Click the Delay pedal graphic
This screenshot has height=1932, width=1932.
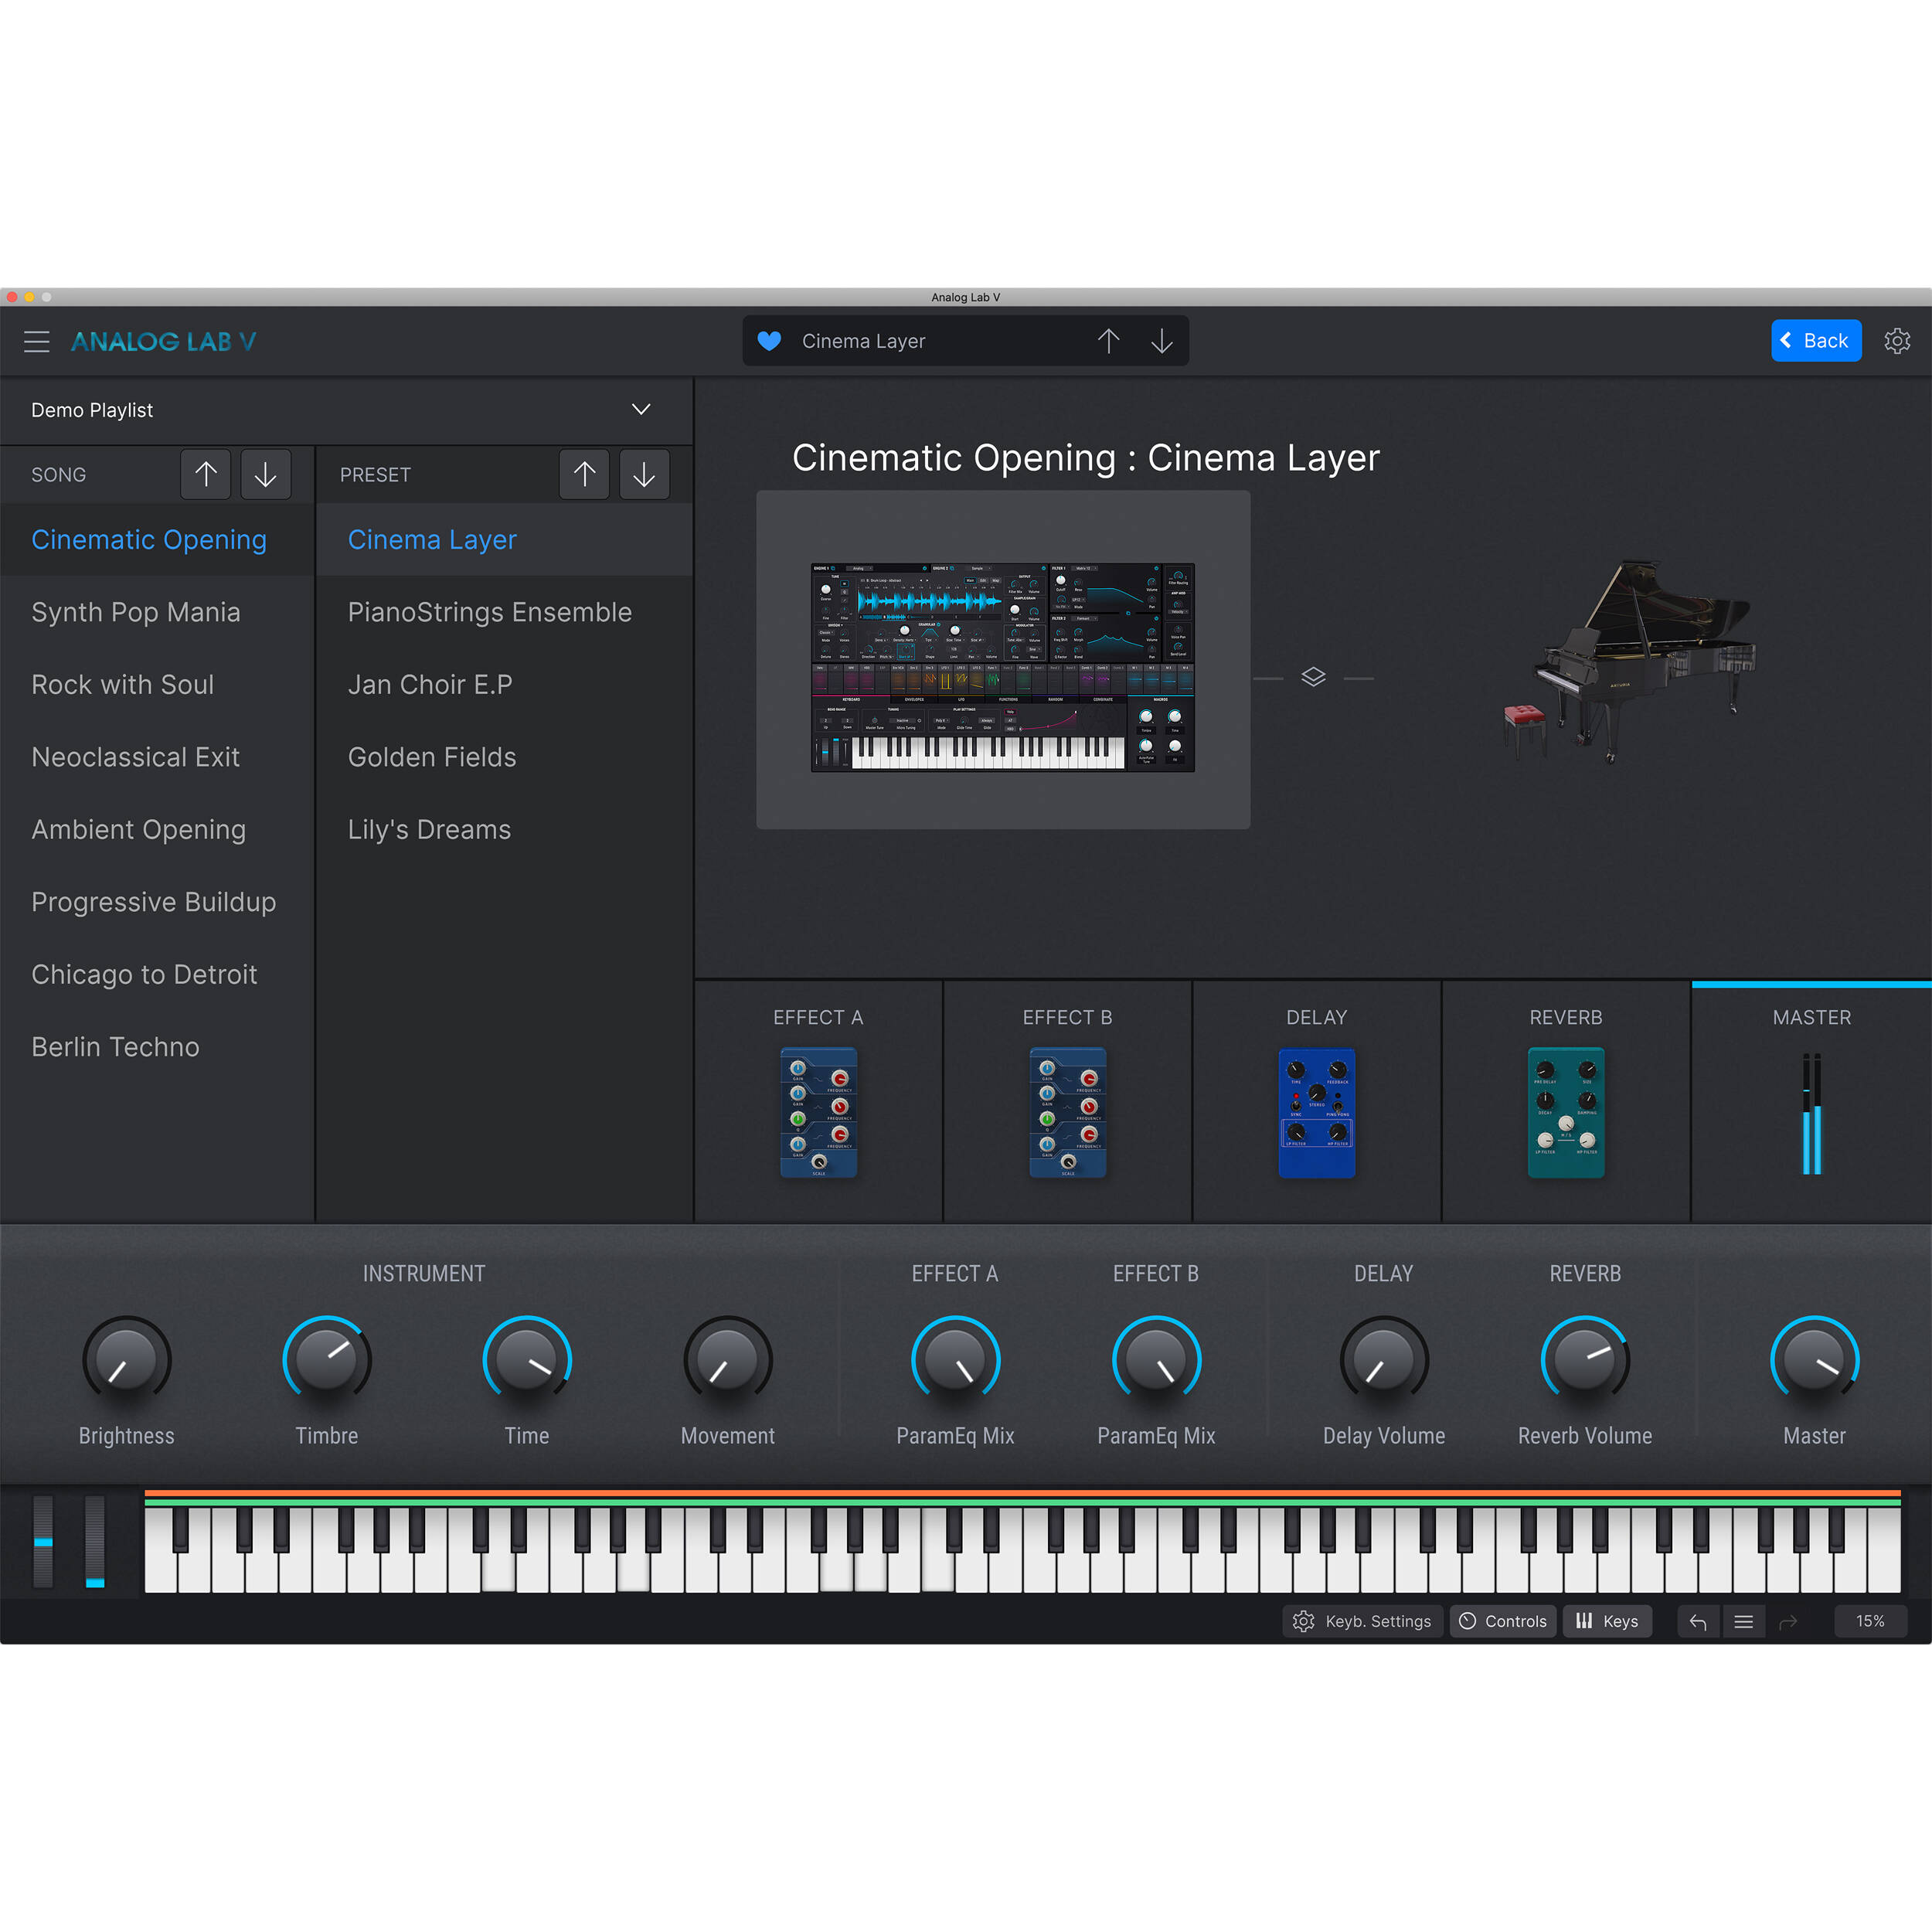click(x=1315, y=1112)
